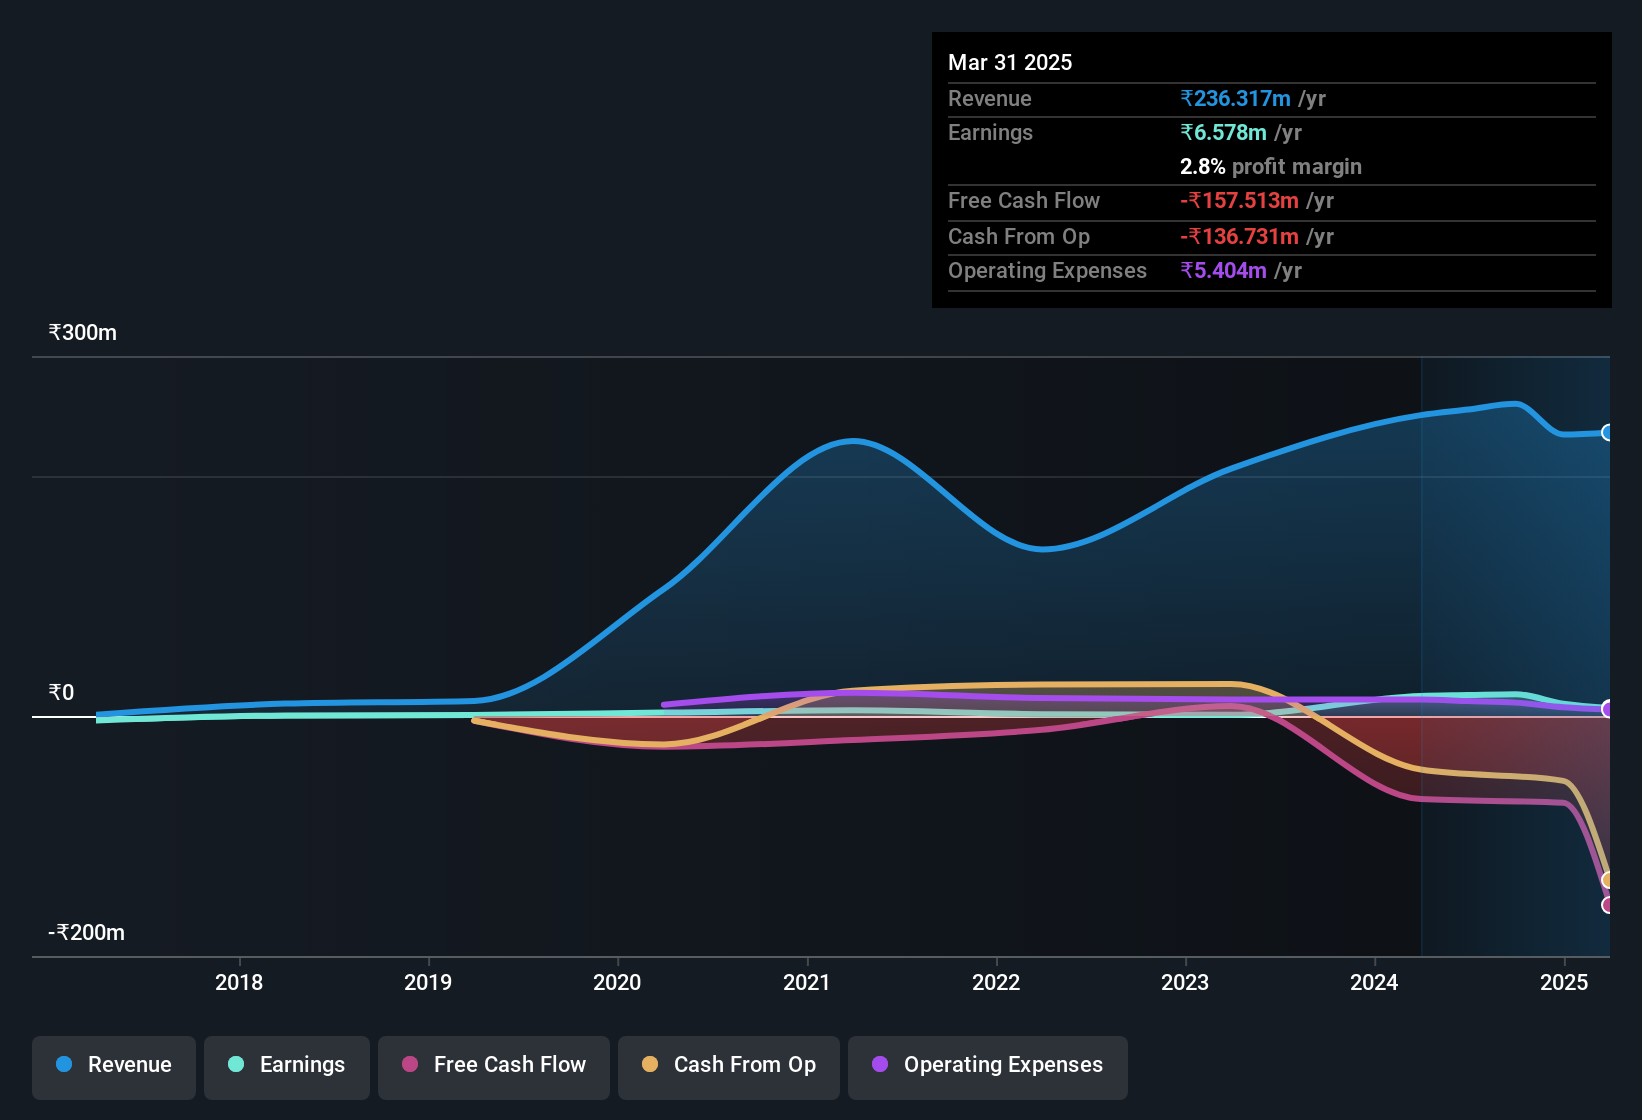Click the -₹200m y-axis label
This screenshot has height=1120, width=1642.
tap(87, 933)
